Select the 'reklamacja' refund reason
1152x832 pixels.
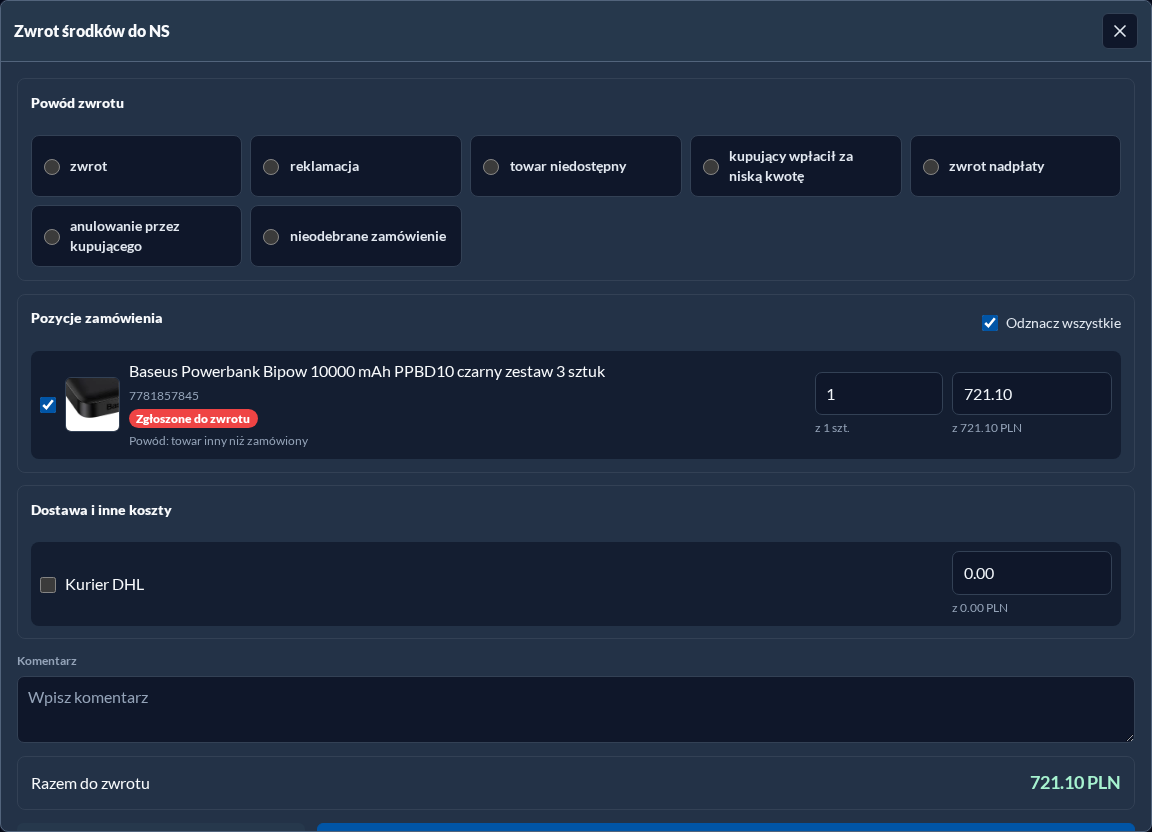pos(356,166)
